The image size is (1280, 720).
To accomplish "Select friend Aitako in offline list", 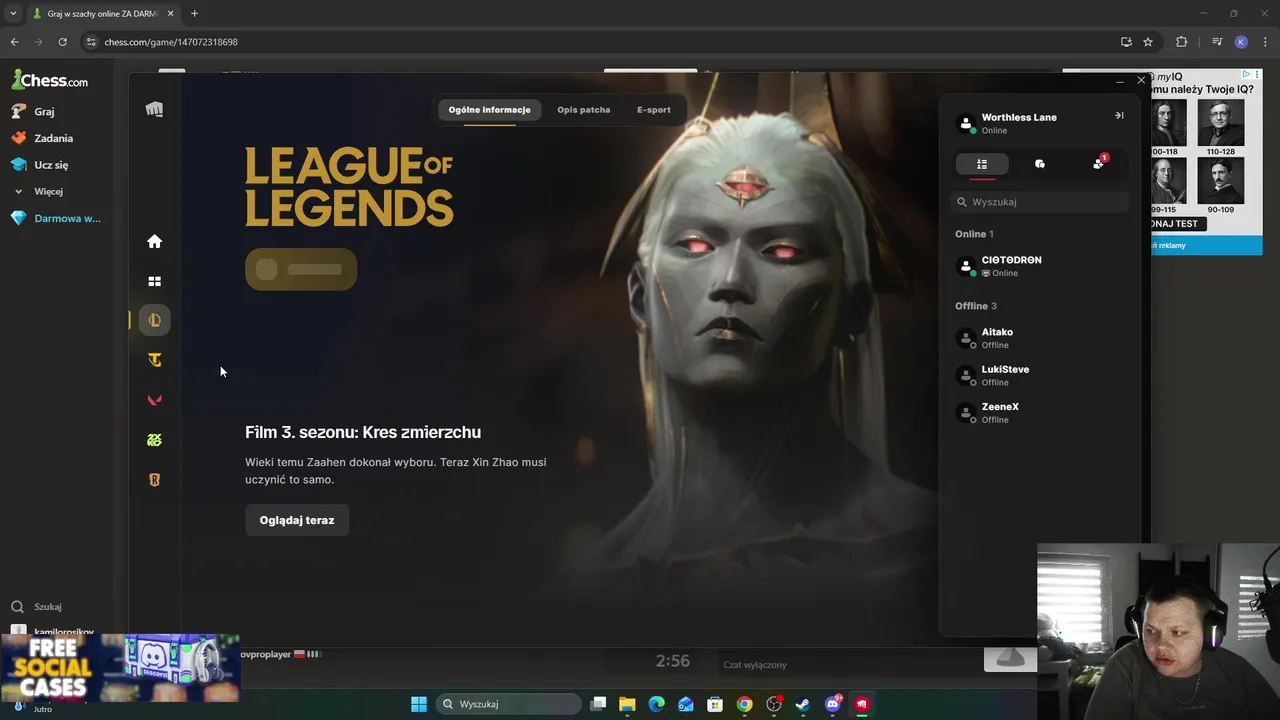I will 1040,338.
